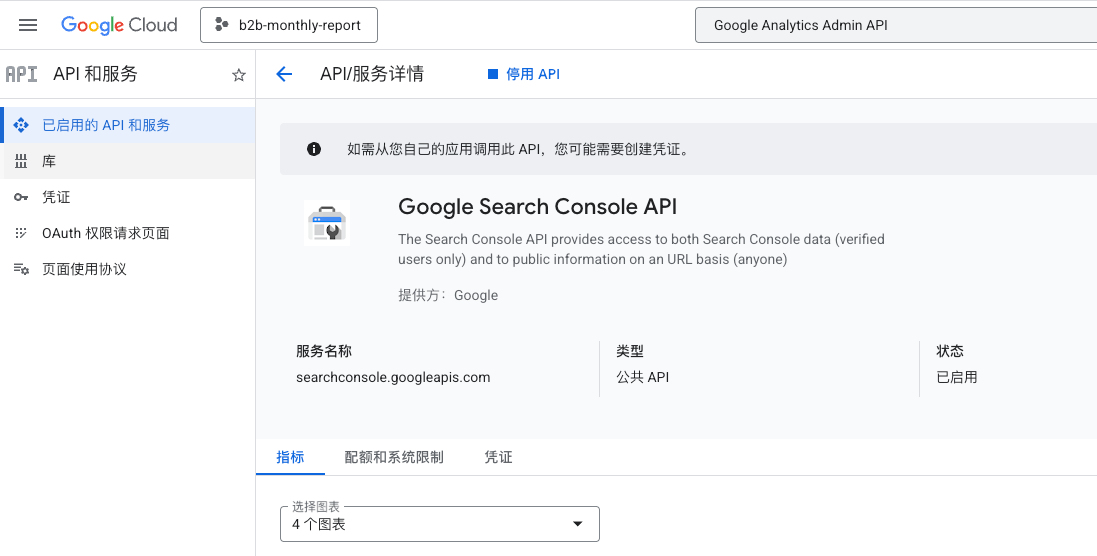The width and height of the screenshot is (1097, 556).
Task: Click the Search Console API logo thumbnail
Action: pyautogui.click(x=327, y=223)
